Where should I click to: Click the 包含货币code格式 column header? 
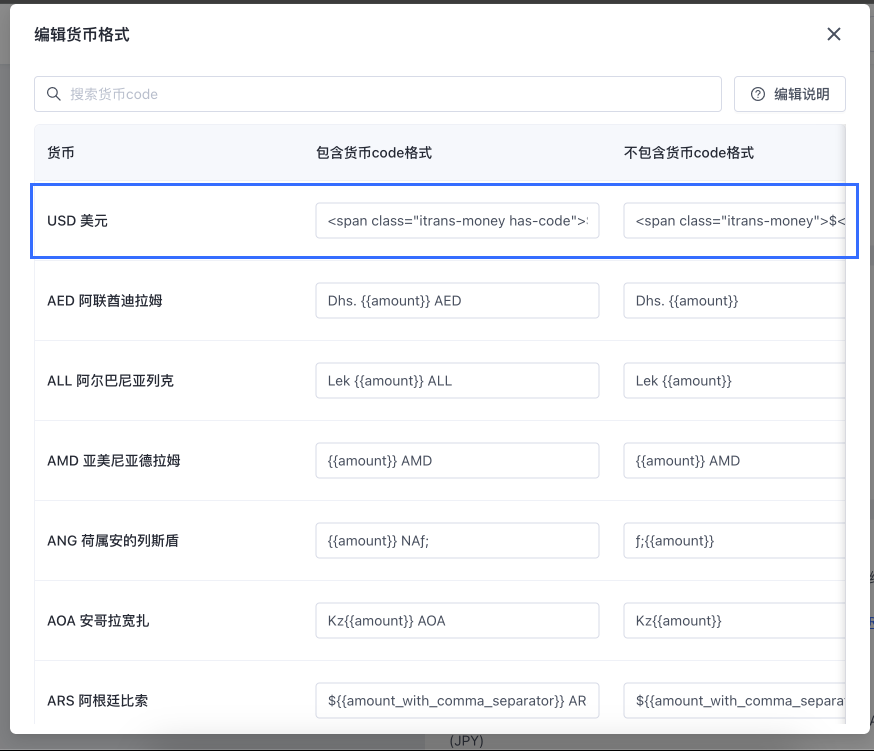click(x=373, y=153)
